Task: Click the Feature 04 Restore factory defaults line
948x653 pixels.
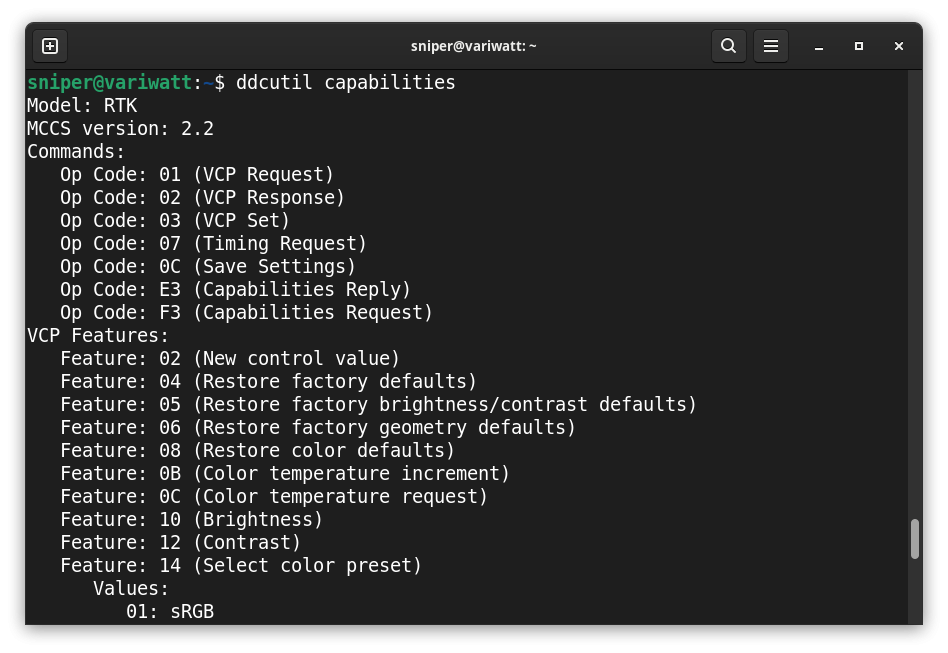Action: pyautogui.click(x=268, y=381)
